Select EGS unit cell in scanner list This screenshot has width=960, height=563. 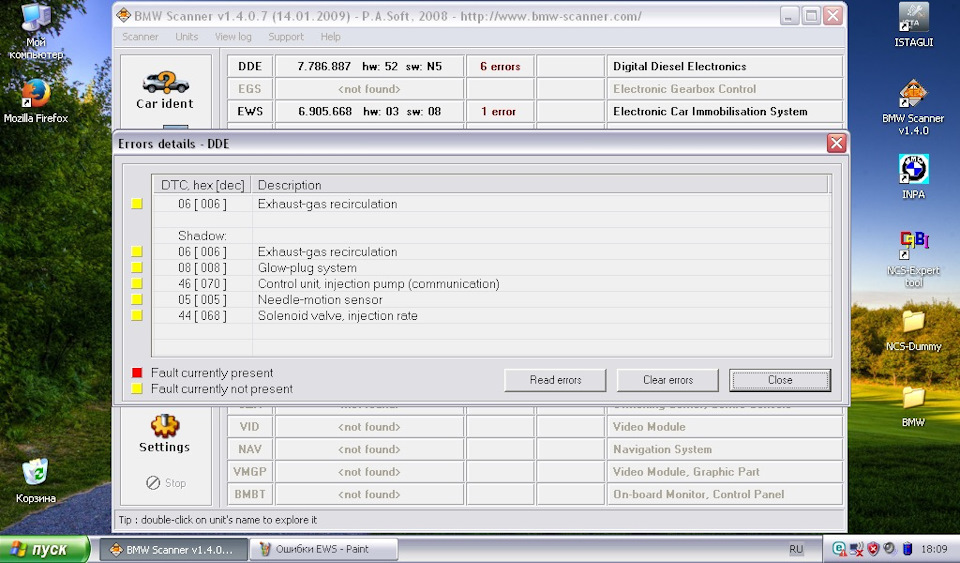250,89
